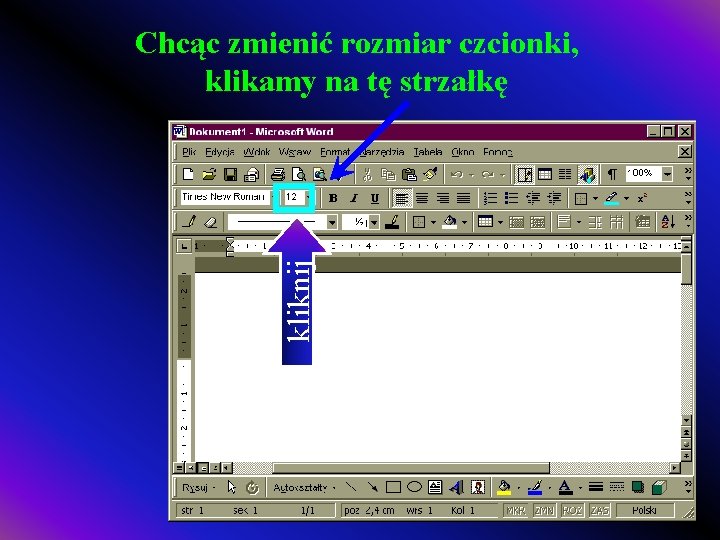720x540 pixels.
Task: Toggle Underline formatting
Action: [375, 198]
